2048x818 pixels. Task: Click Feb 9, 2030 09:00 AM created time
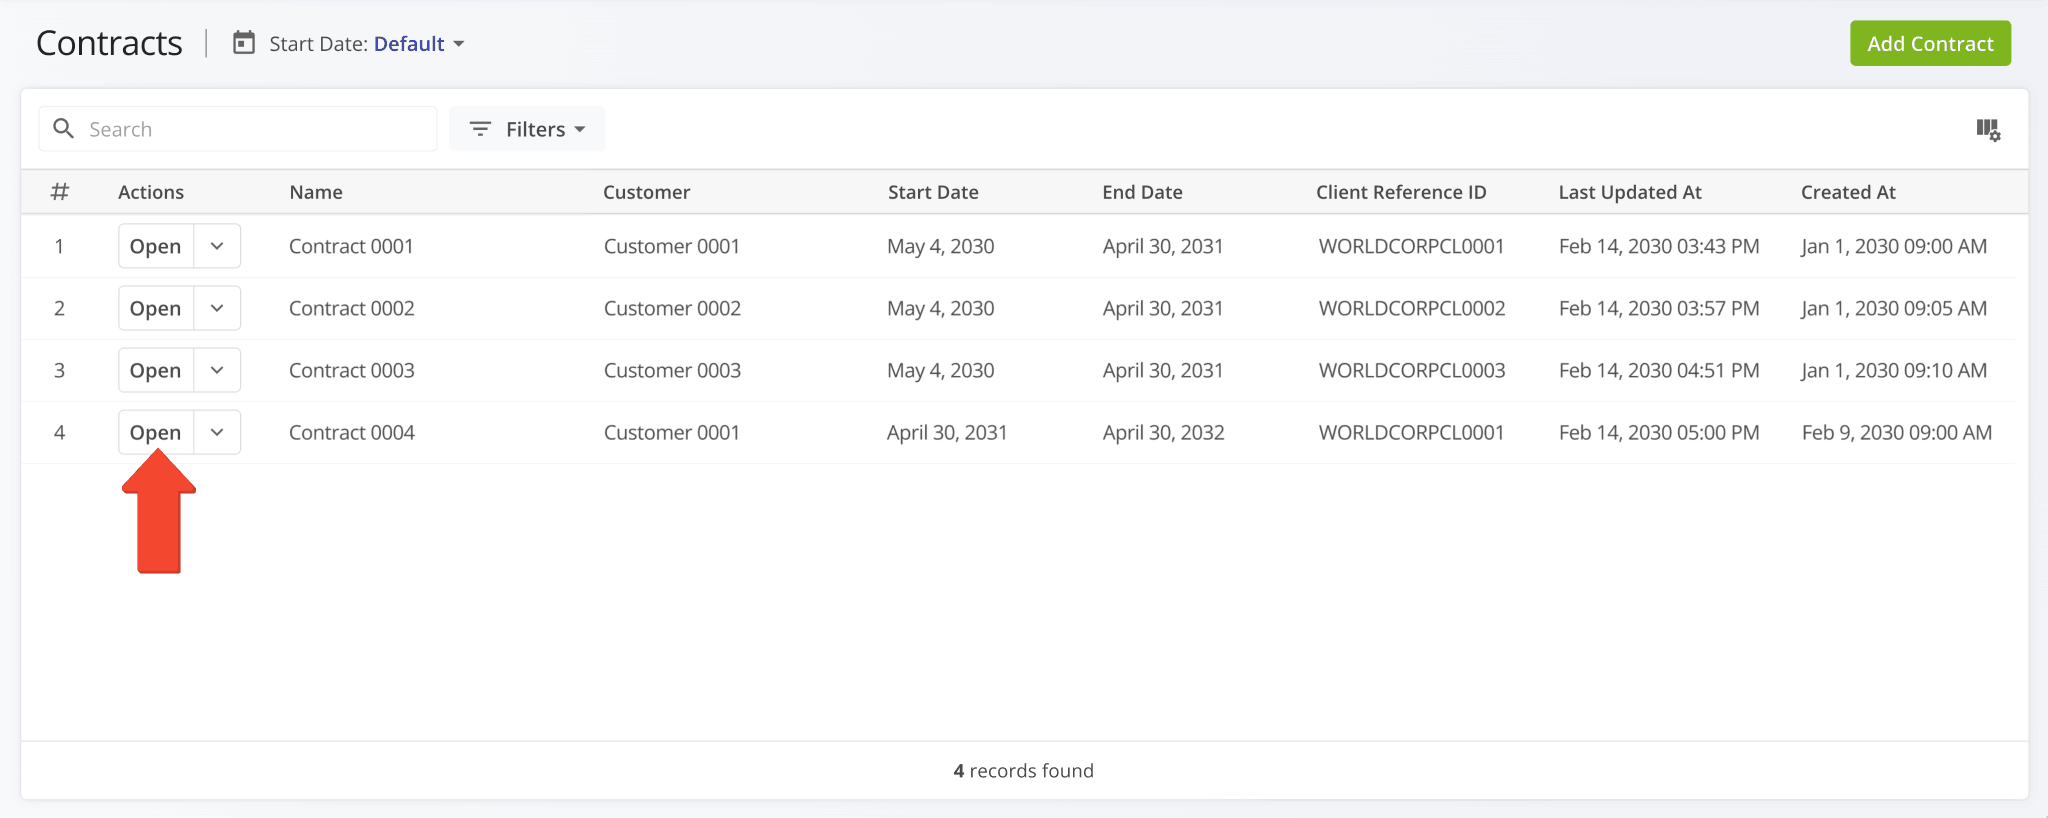(1897, 432)
